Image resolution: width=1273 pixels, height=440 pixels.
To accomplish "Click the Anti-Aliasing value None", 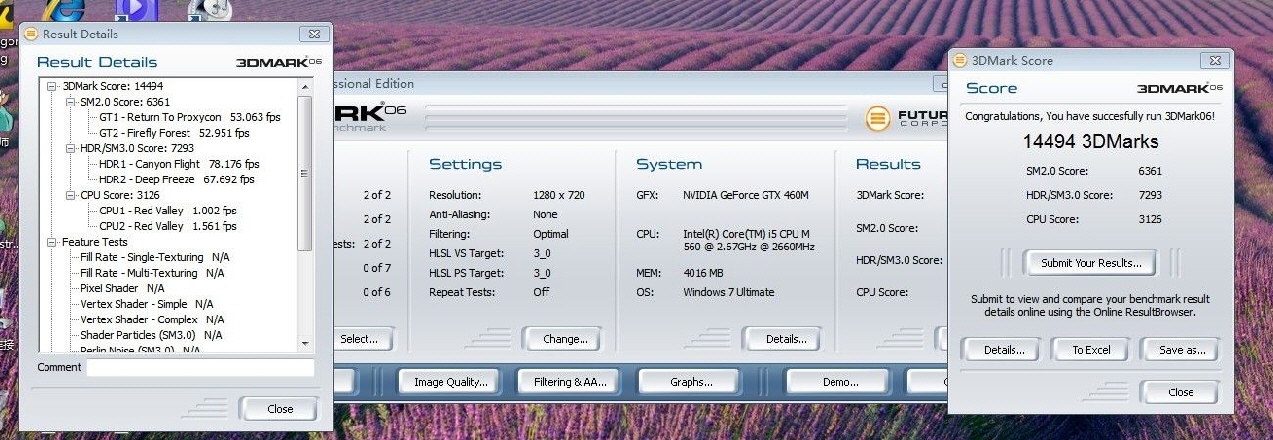I will click(545, 215).
